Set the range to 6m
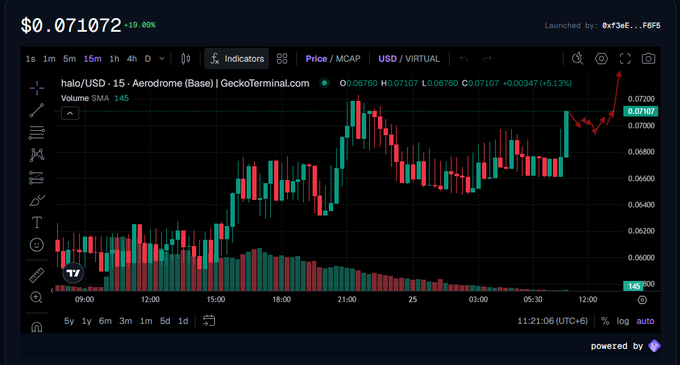The image size is (680, 365). coord(105,321)
